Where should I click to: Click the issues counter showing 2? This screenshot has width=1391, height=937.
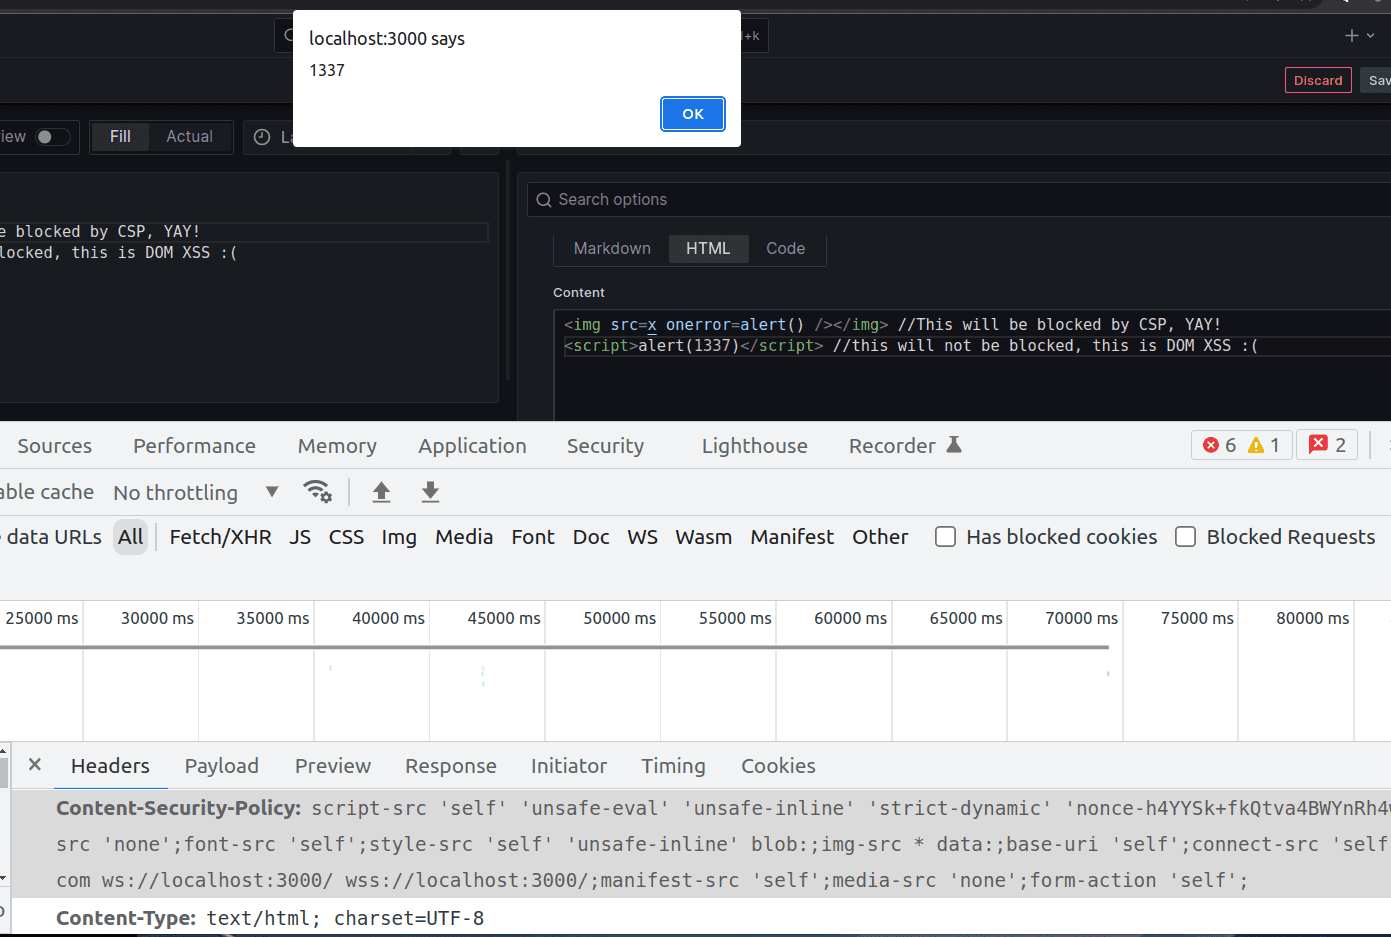(x=1327, y=445)
